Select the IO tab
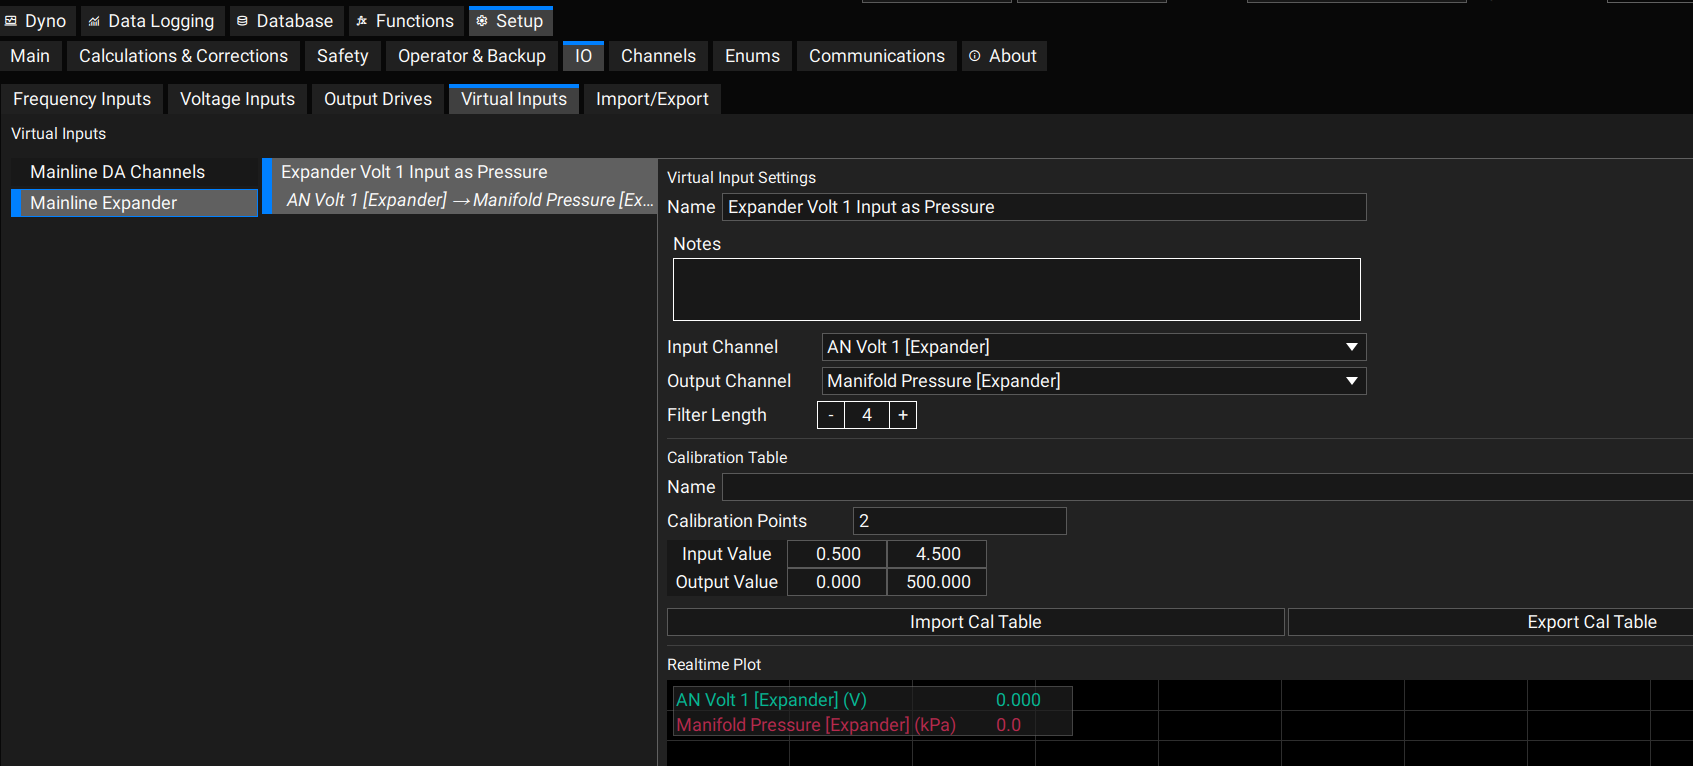1693x766 pixels. point(583,56)
